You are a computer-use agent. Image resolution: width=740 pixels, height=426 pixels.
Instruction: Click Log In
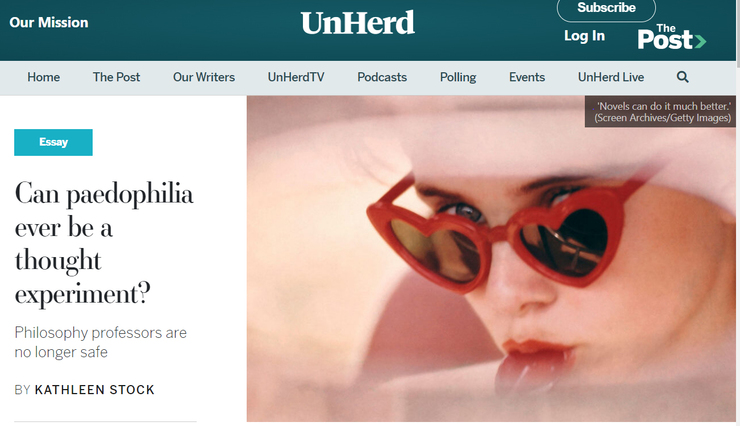(x=584, y=36)
